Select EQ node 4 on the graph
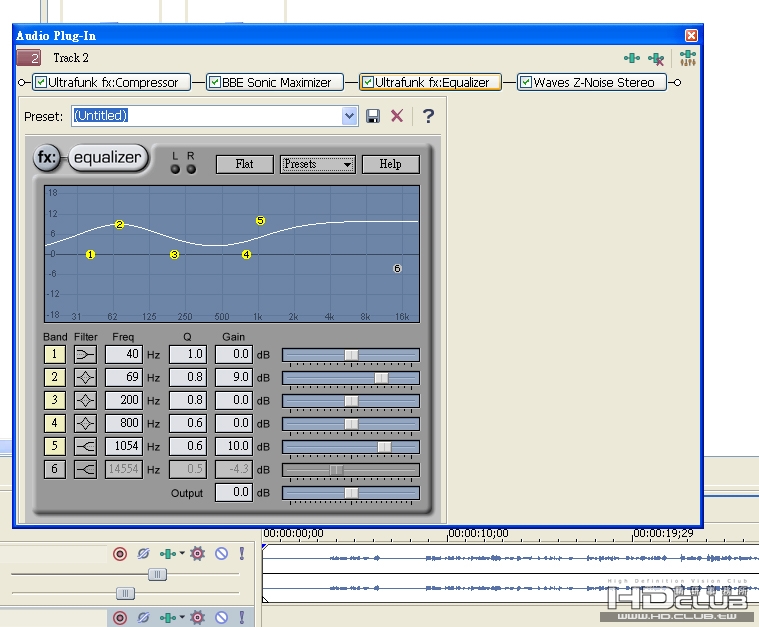 click(246, 255)
